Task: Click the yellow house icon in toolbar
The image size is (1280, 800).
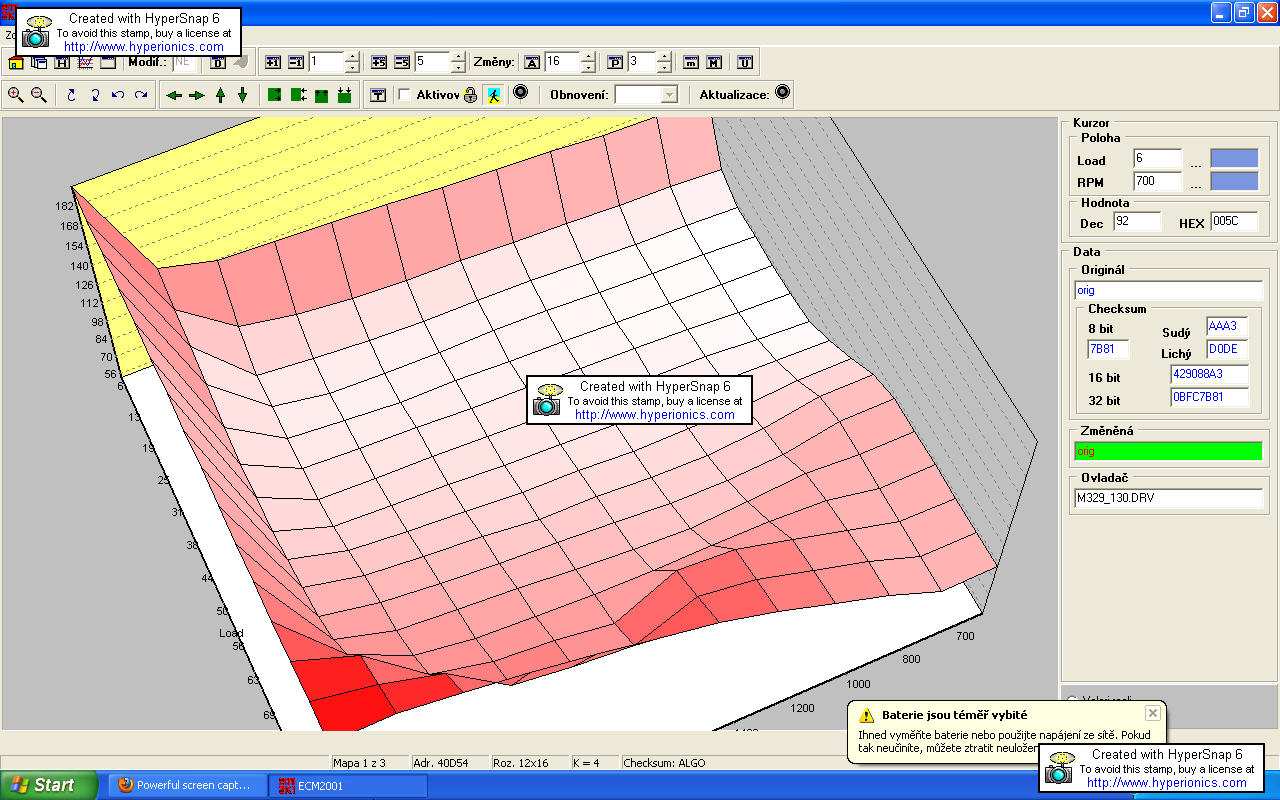Action: coord(16,62)
